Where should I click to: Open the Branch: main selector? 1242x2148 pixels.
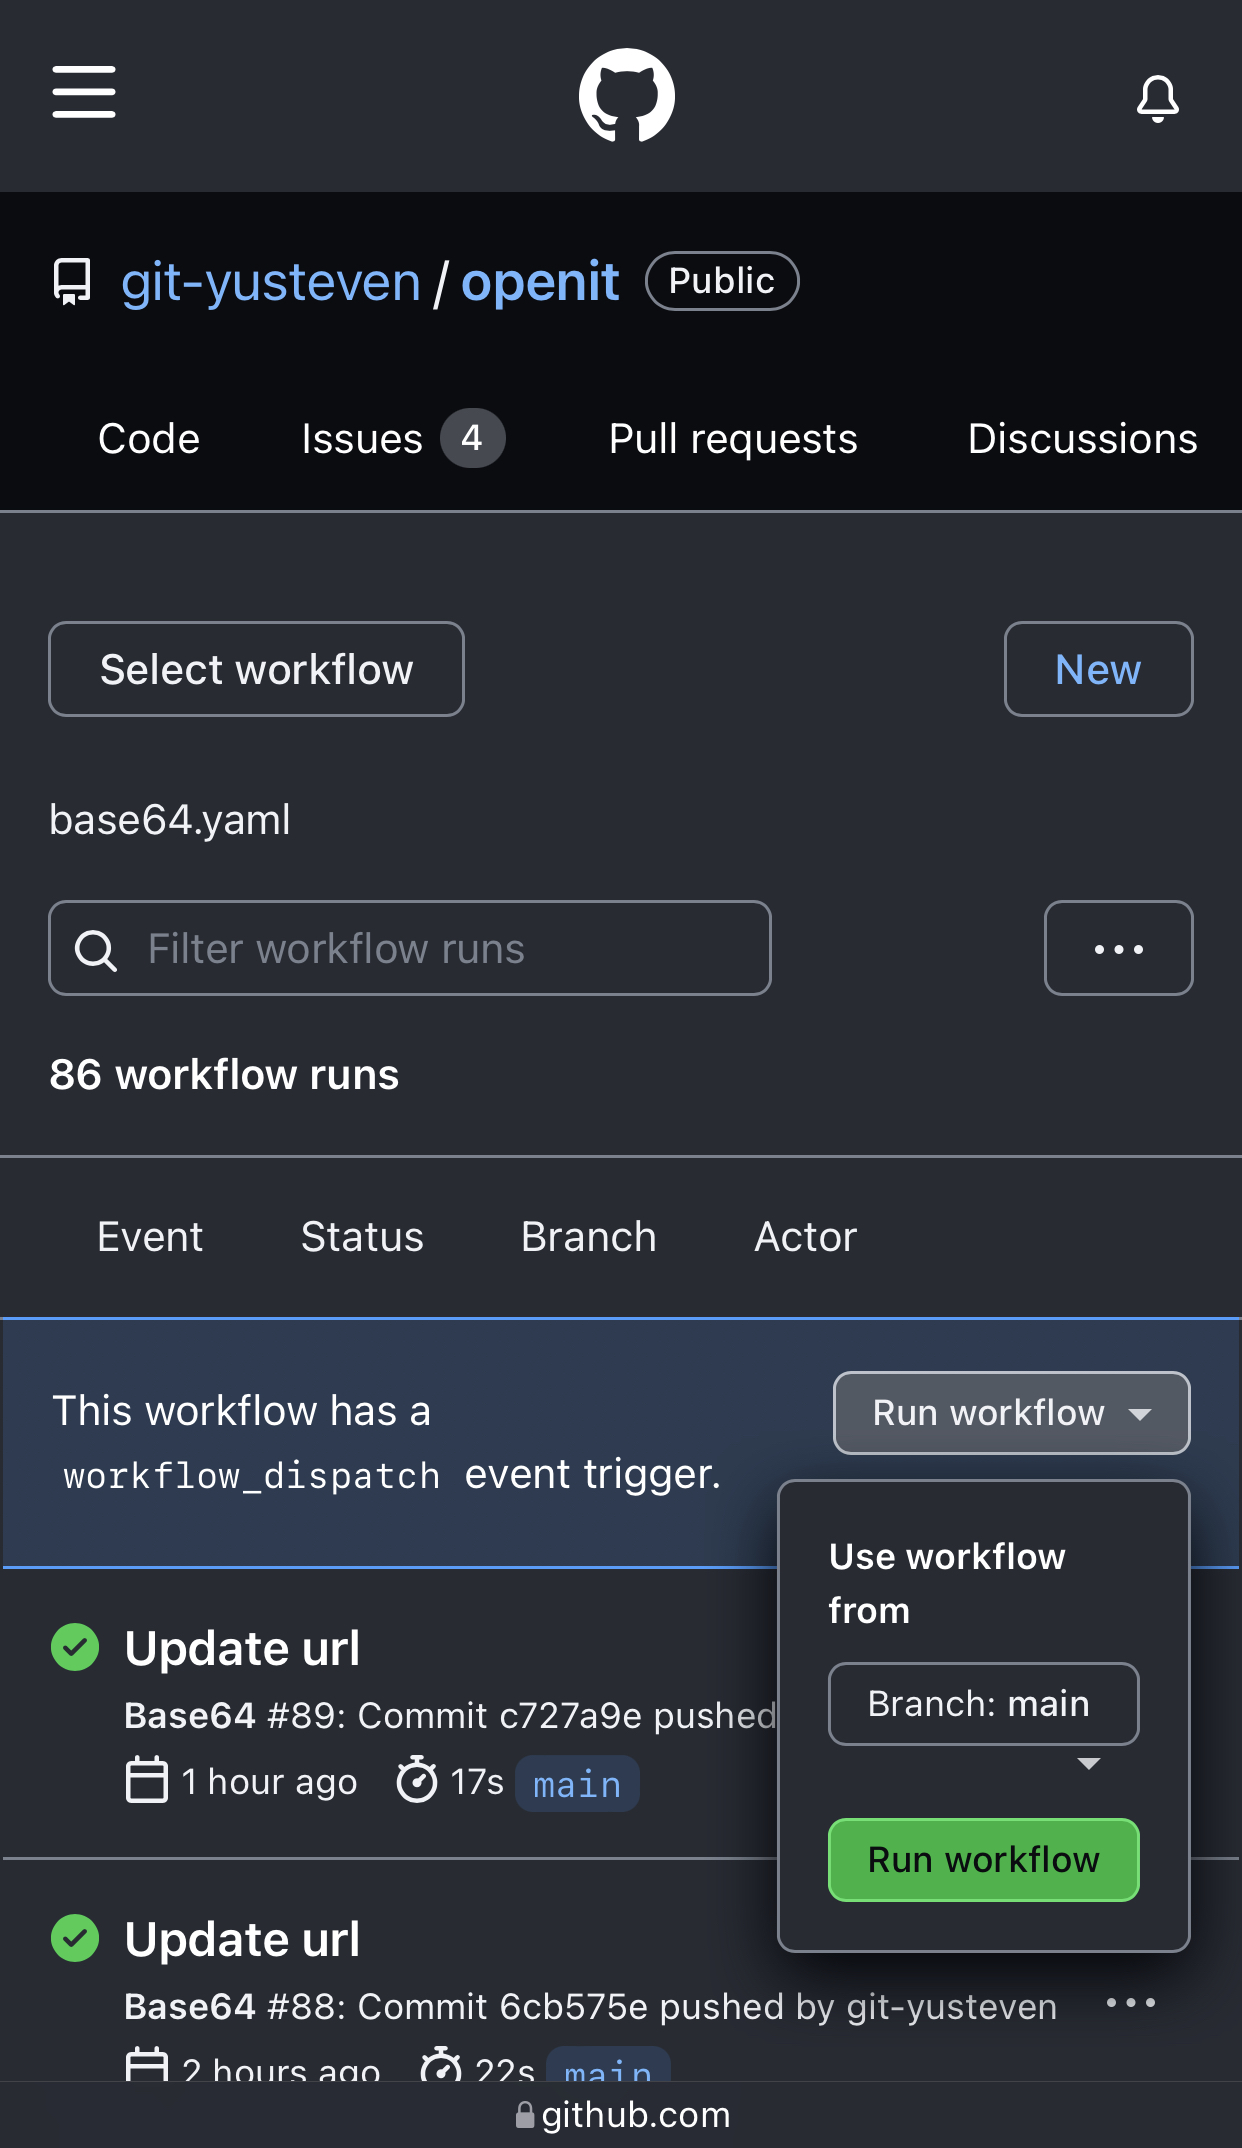983,1704
